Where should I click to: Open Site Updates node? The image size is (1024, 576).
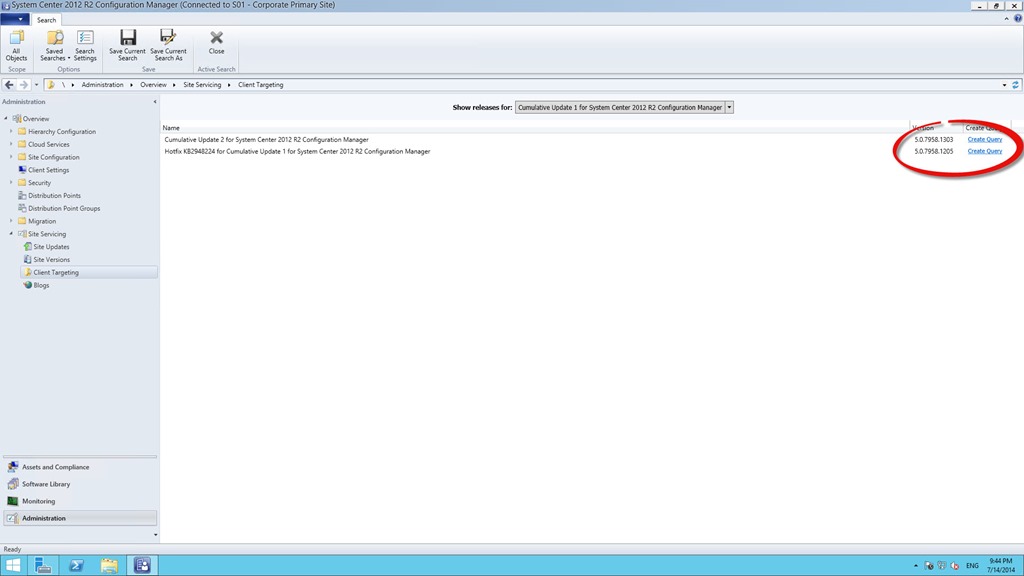[51, 247]
